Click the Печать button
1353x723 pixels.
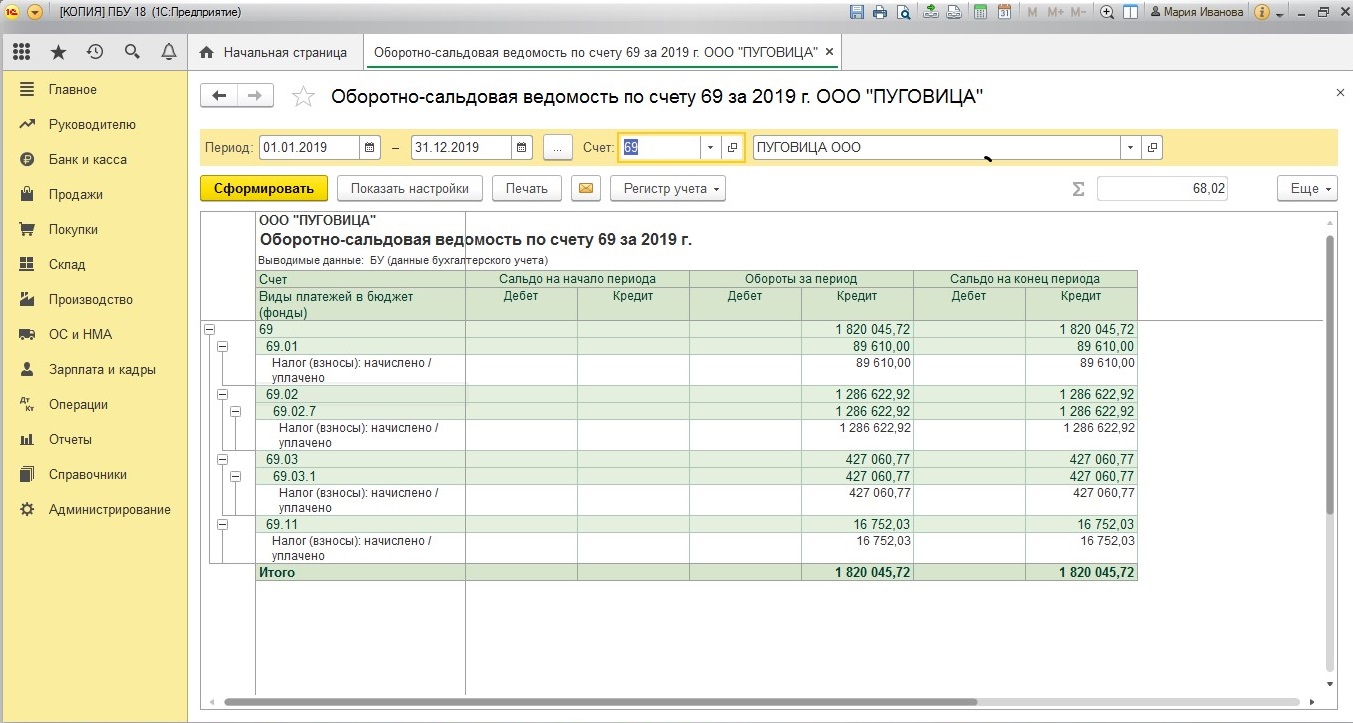(527, 188)
